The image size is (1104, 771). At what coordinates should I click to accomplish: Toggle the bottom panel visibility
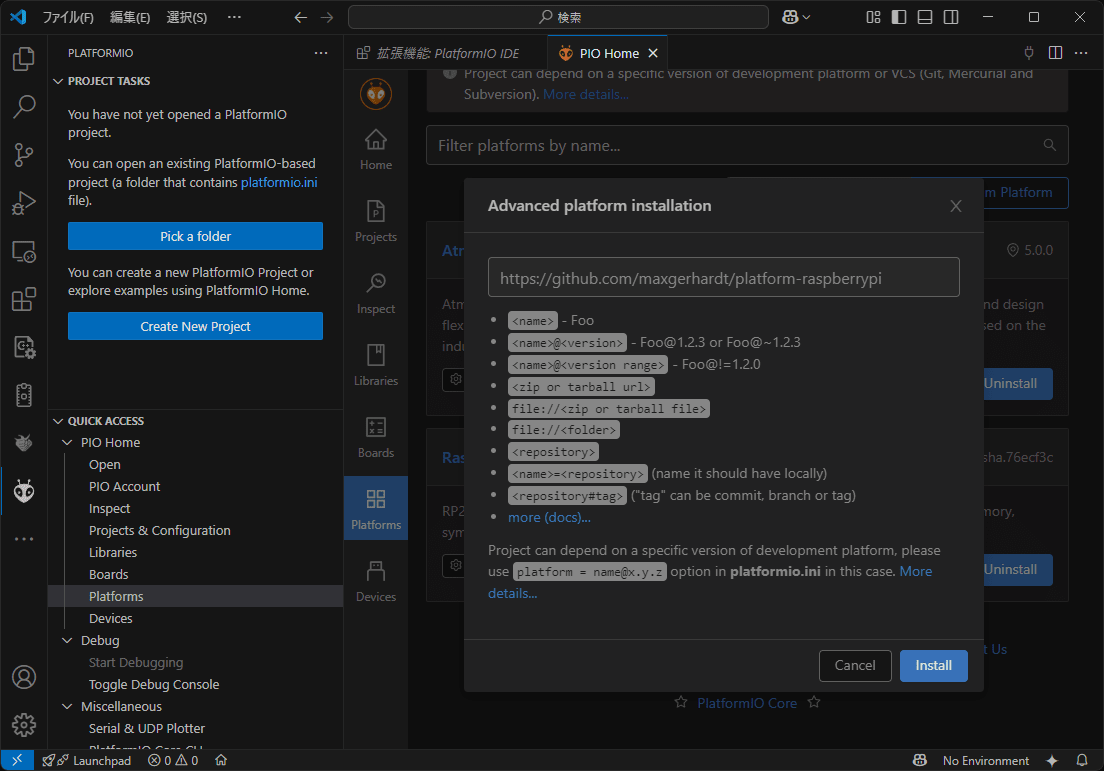click(925, 17)
